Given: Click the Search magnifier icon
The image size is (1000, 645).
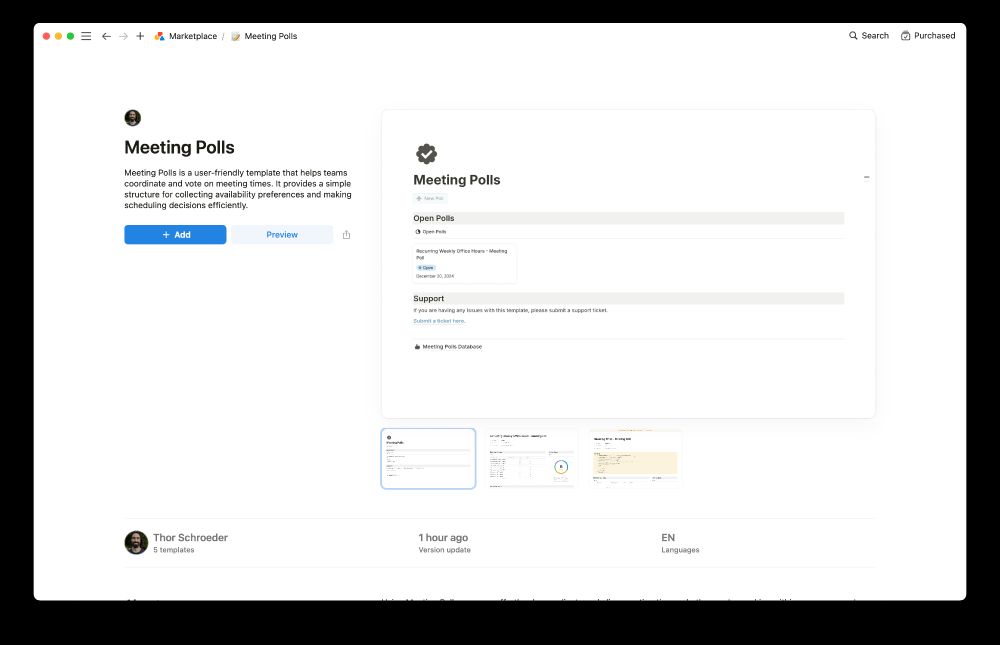Looking at the screenshot, I should tap(853, 36).
